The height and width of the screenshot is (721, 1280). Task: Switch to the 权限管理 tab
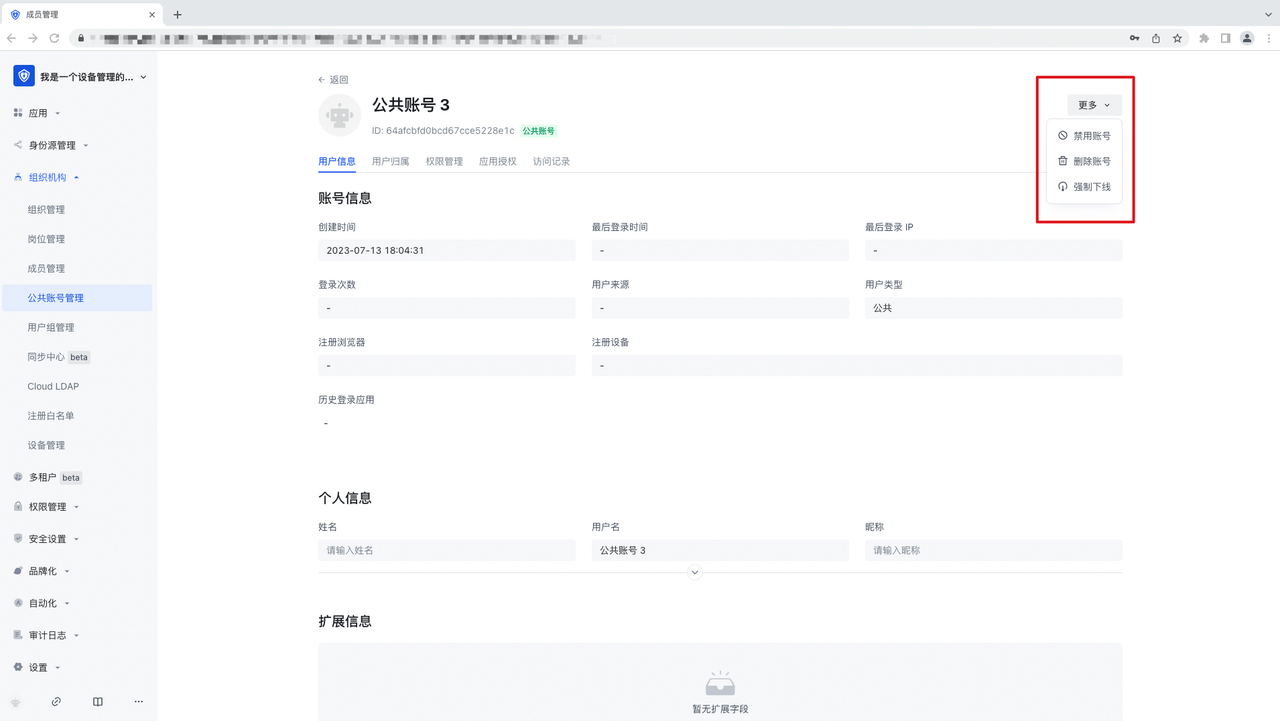[x=444, y=161]
